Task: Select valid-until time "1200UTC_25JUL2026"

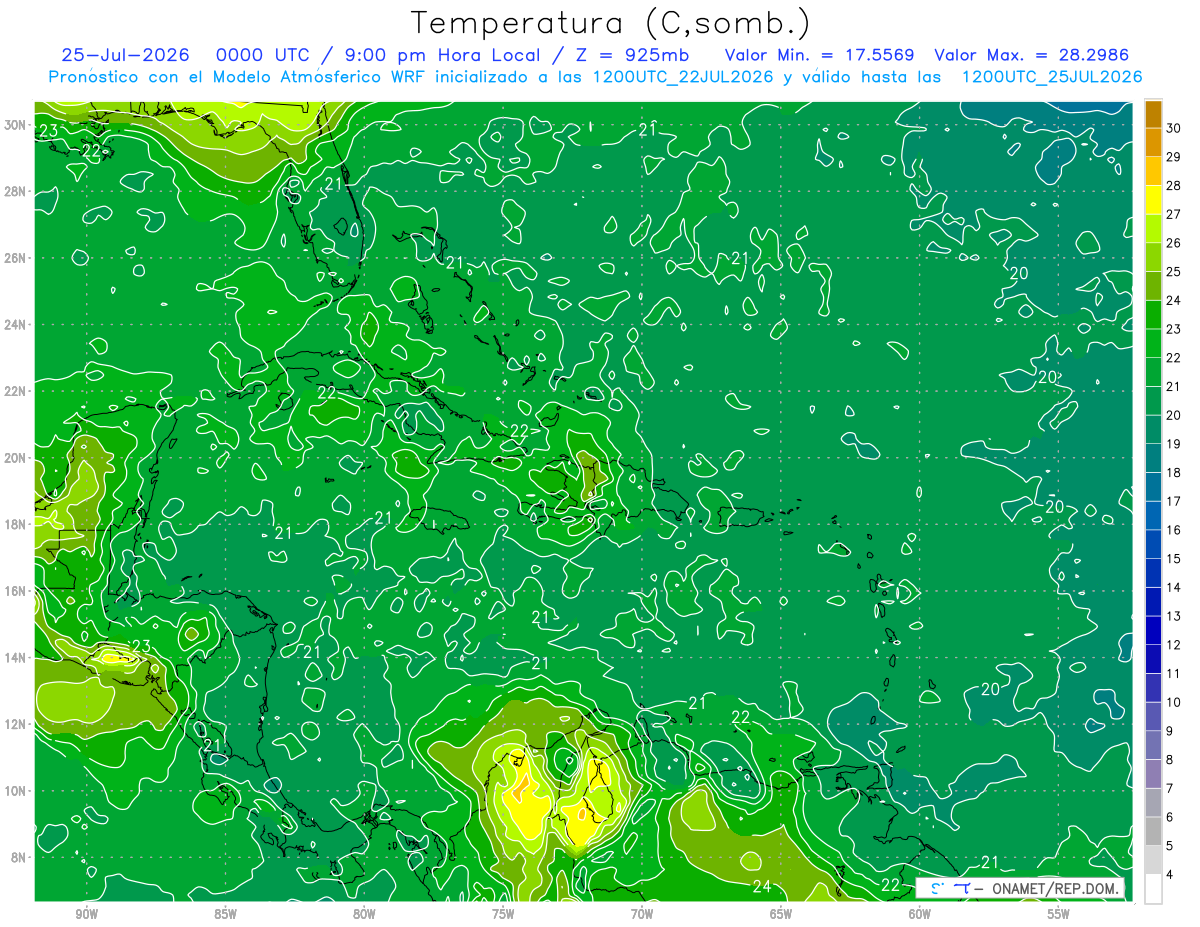Action: (1051, 77)
